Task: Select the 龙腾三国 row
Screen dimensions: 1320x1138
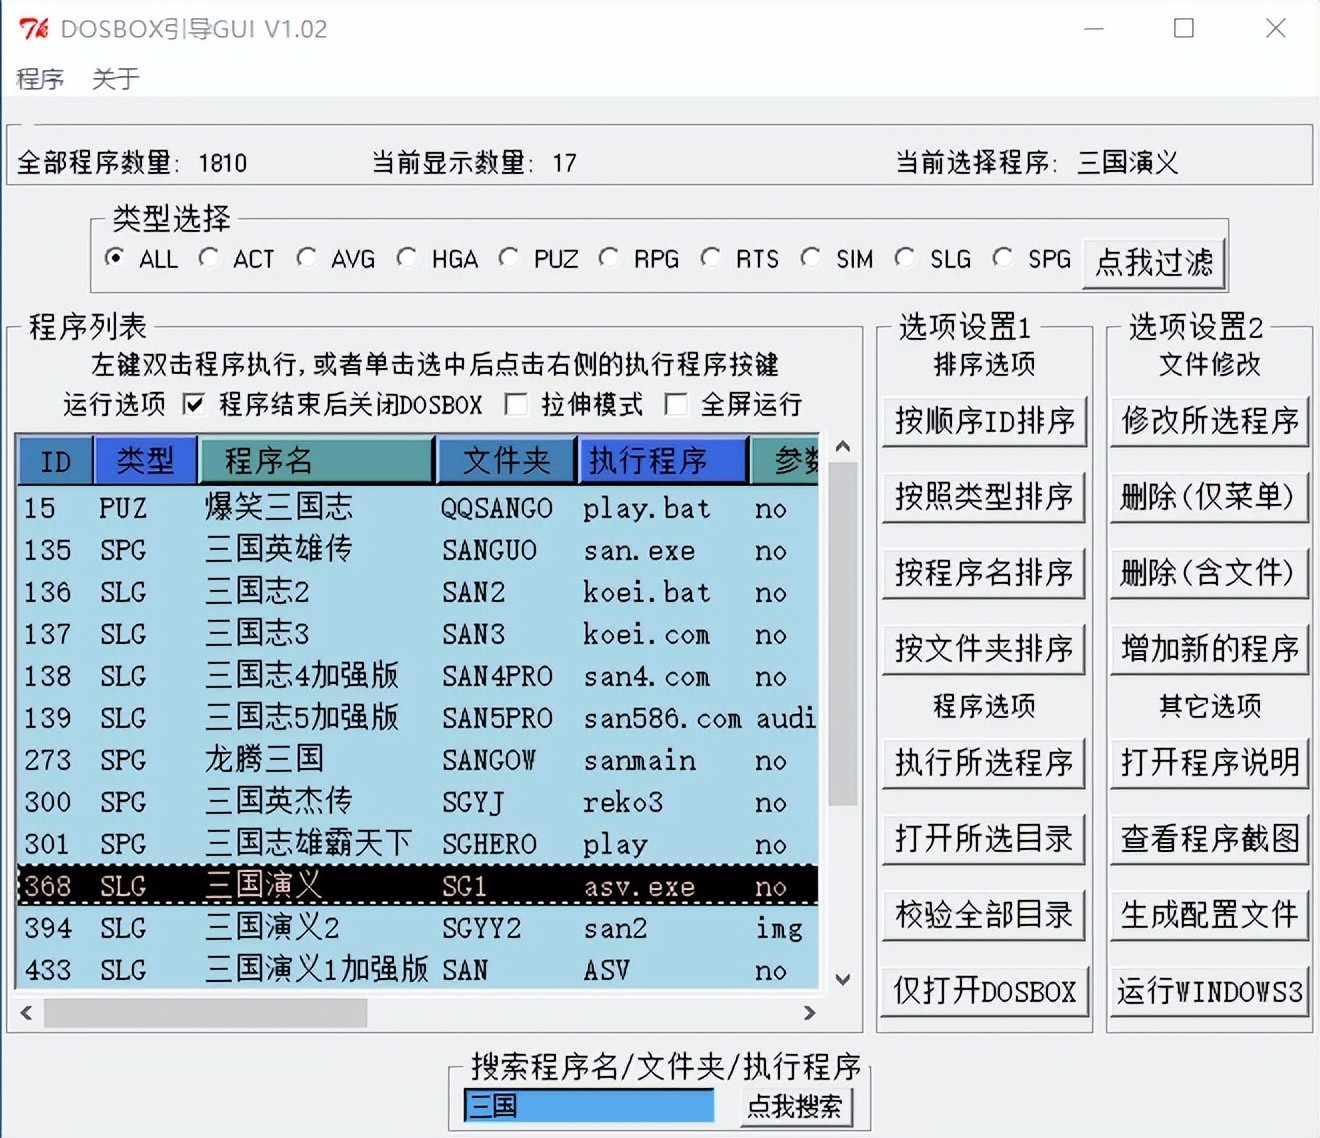Action: [418, 760]
